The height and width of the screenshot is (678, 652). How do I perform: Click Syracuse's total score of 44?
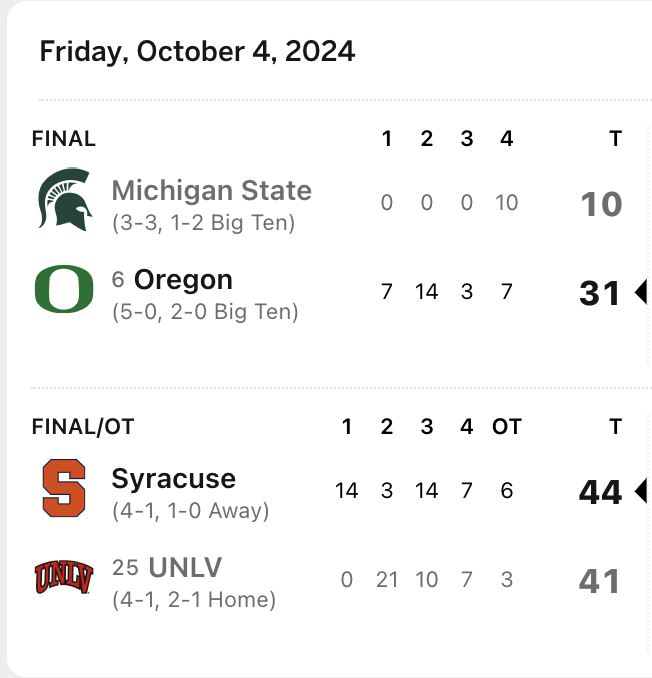601,491
